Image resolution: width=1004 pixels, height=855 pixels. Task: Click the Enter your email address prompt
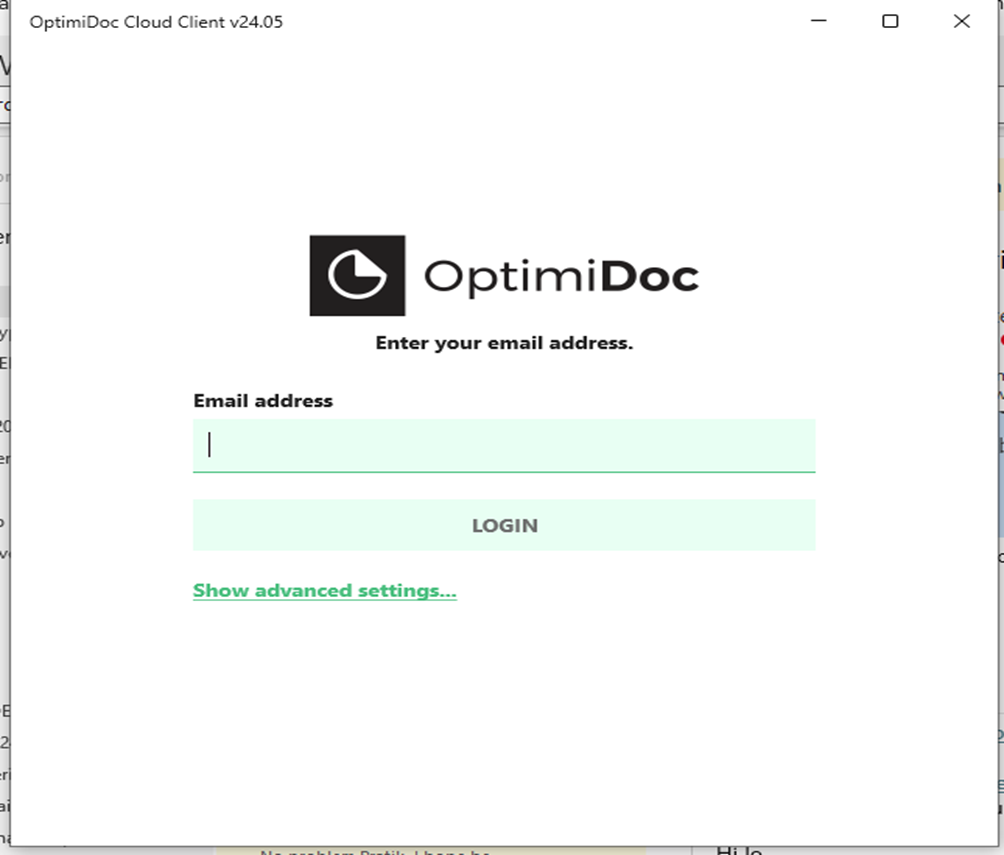[x=504, y=343]
